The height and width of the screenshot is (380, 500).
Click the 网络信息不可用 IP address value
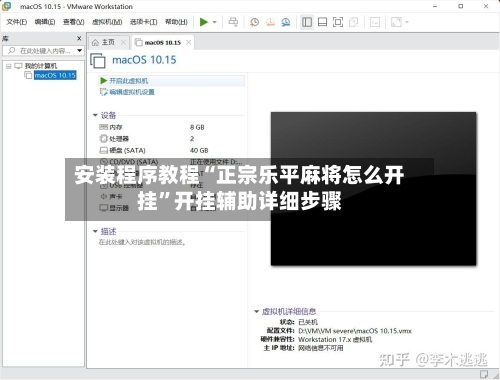tap(320, 348)
